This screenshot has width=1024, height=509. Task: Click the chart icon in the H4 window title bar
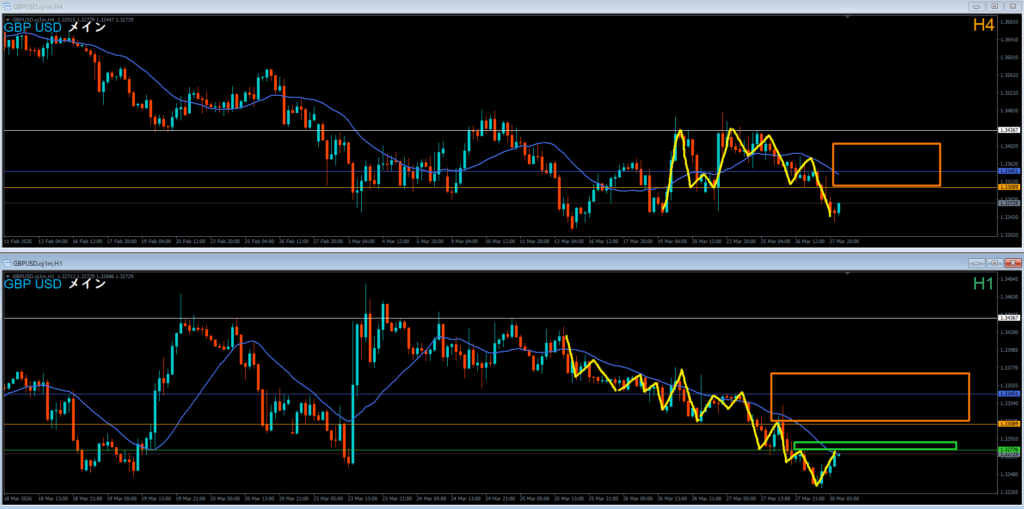point(7,6)
